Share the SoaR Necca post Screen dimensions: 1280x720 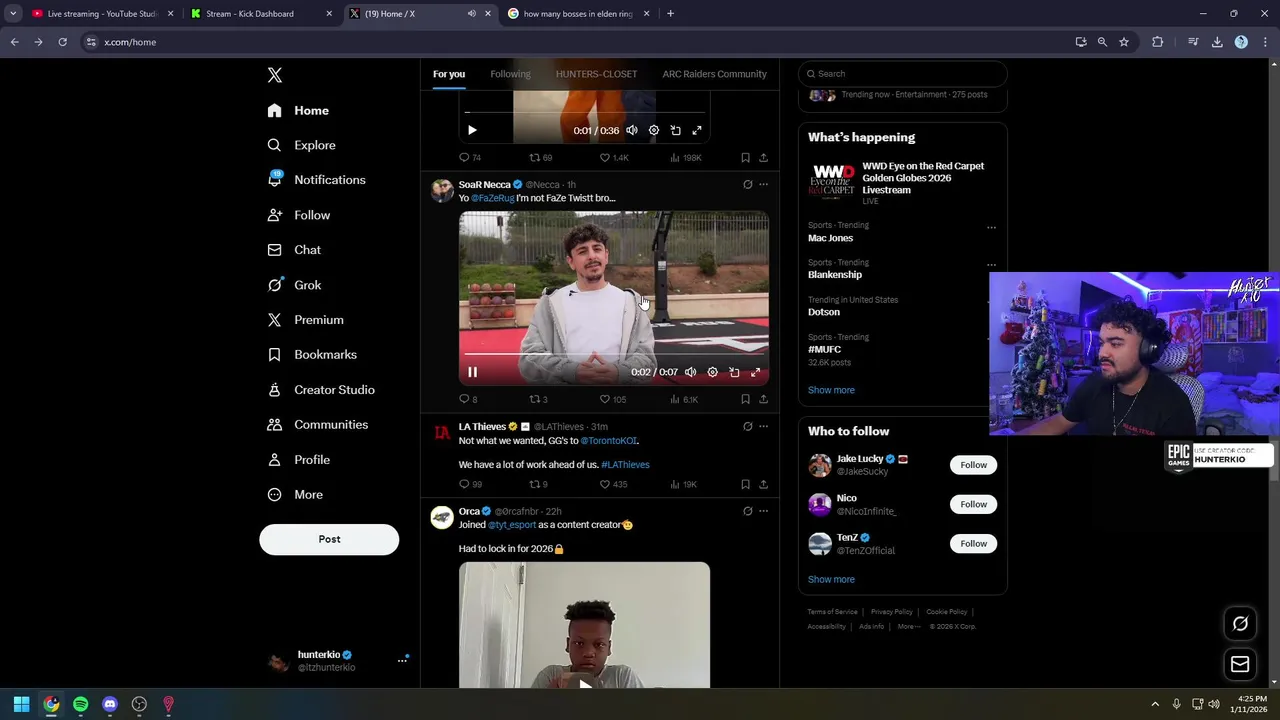point(763,399)
